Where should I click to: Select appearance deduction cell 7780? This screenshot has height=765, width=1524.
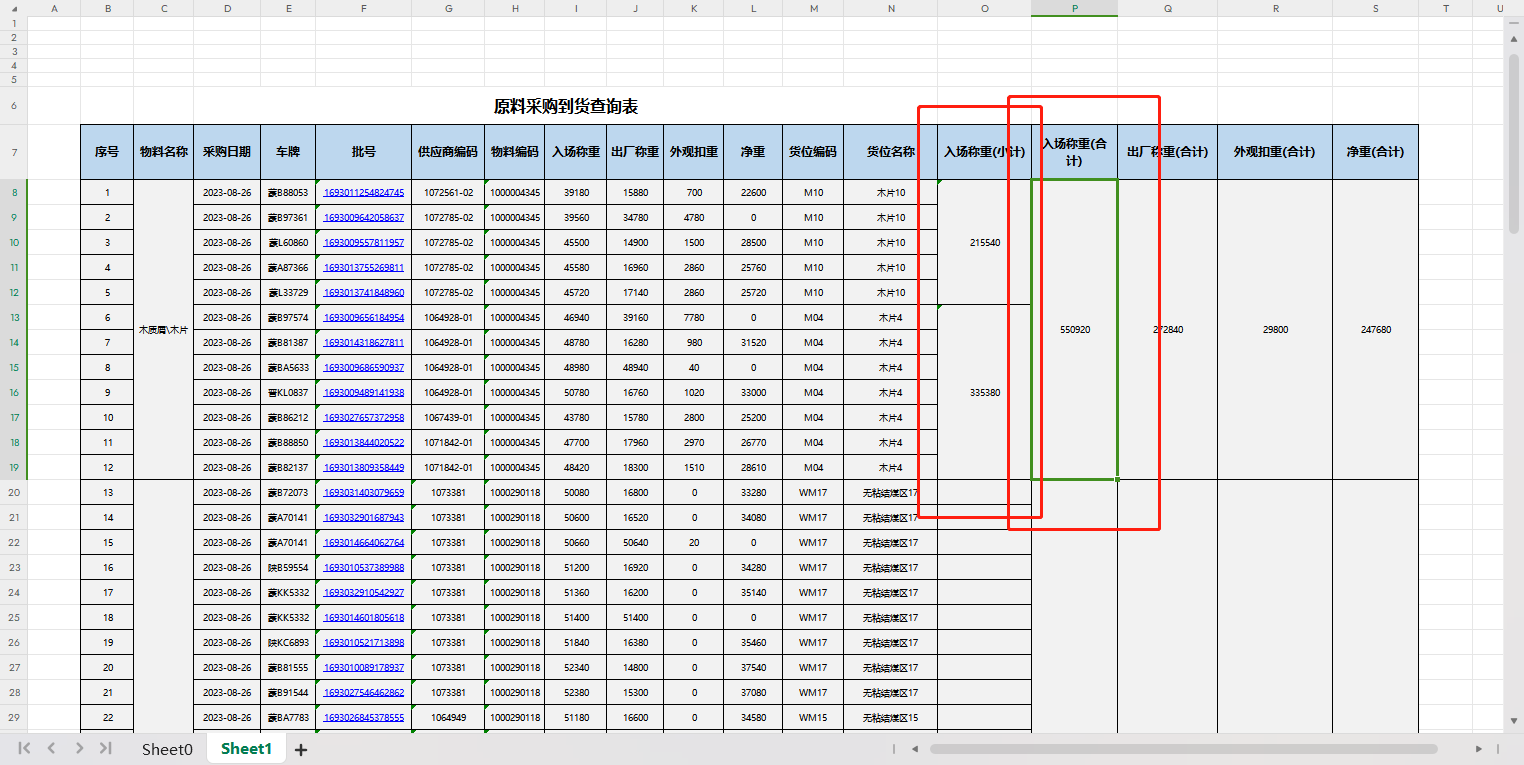[x=694, y=317]
